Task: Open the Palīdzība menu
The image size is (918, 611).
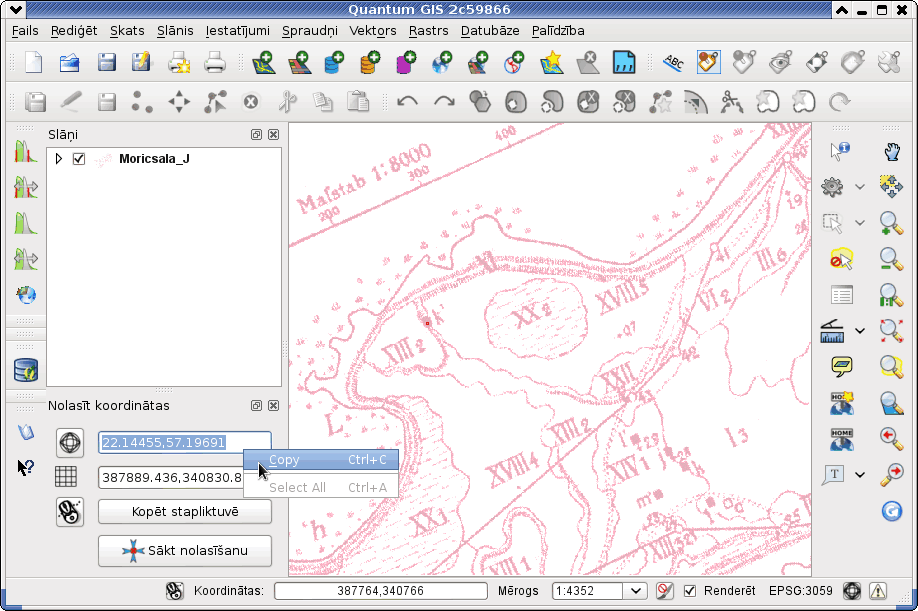Action: pyautogui.click(x=558, y=30)
